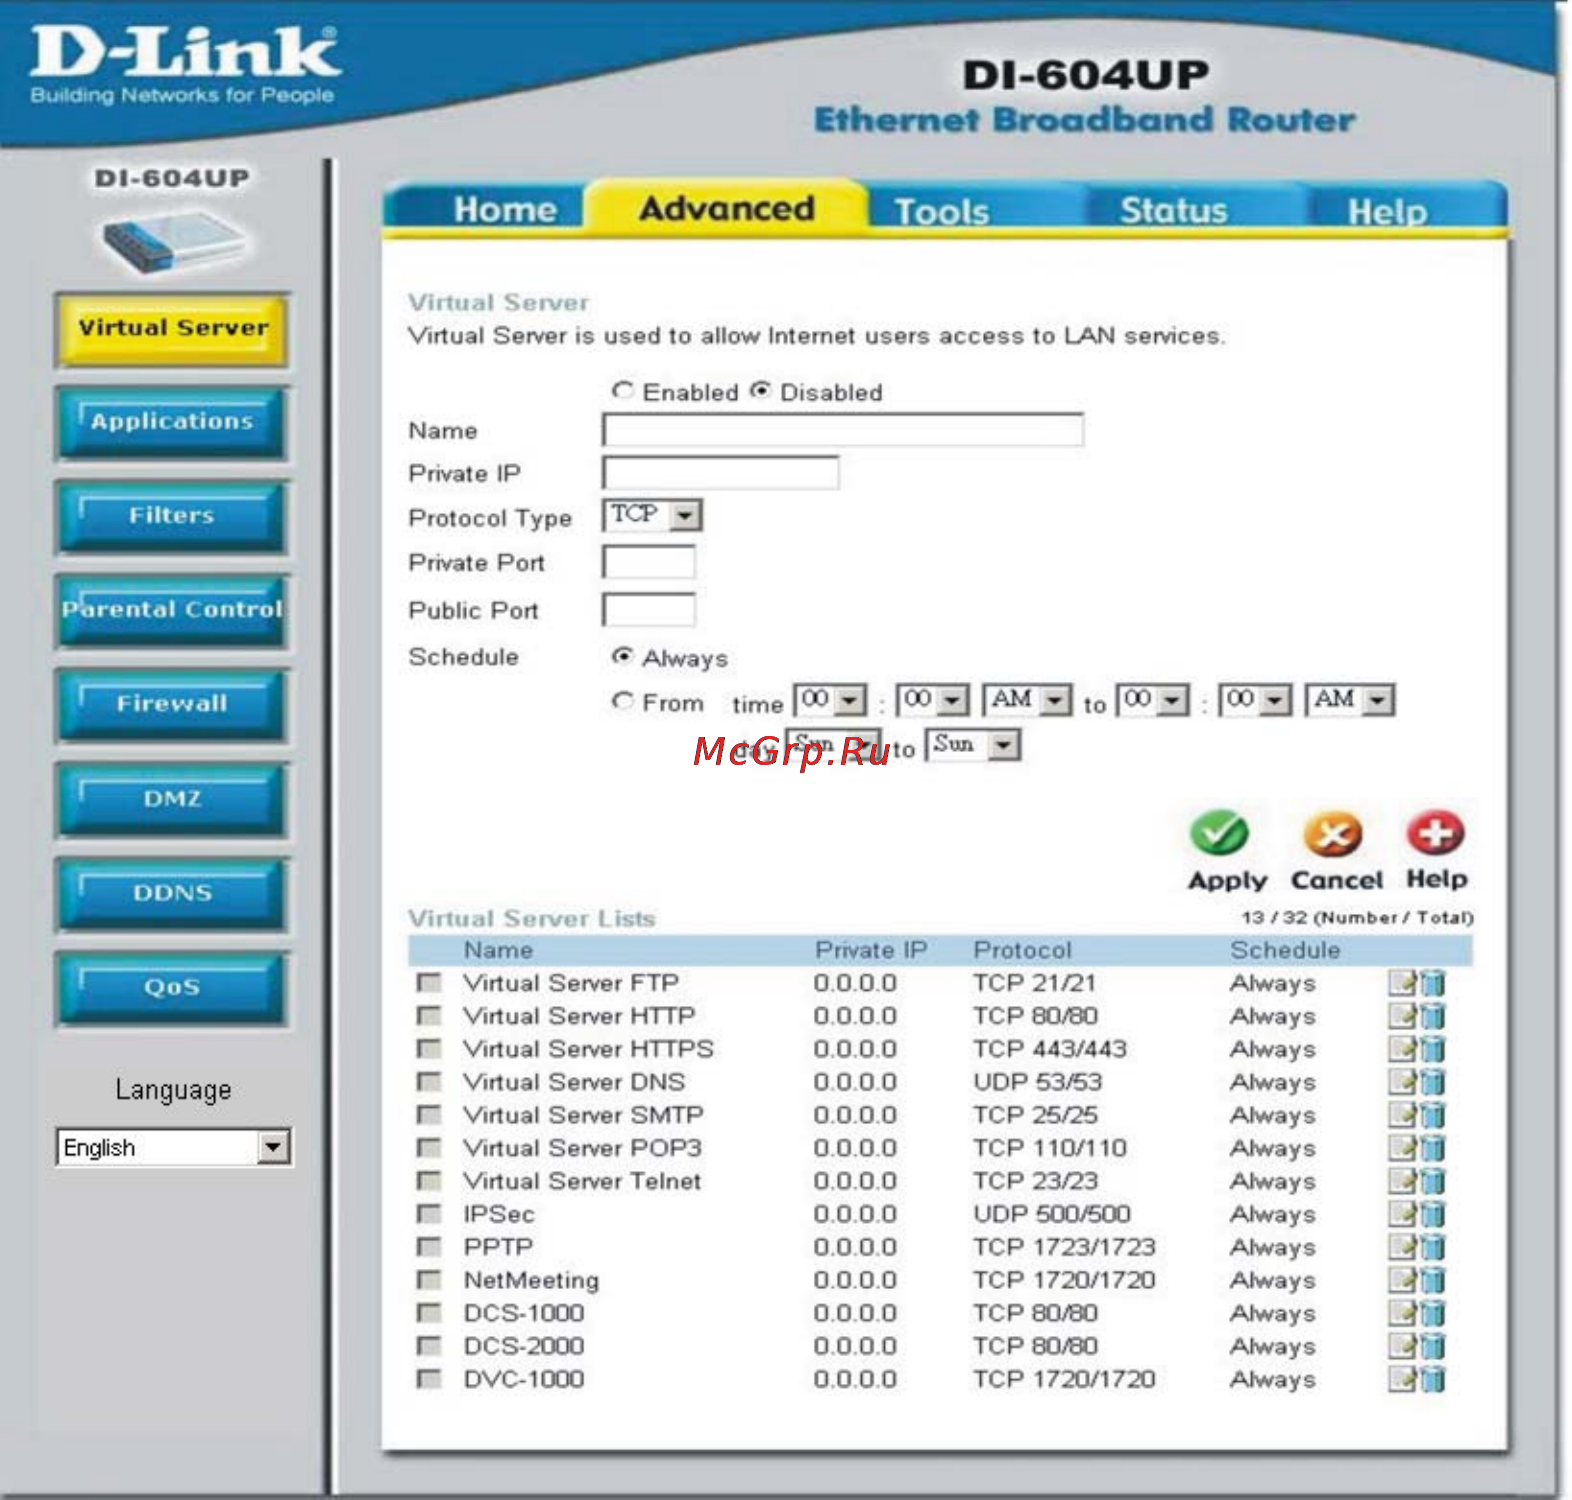Image resolution: width=1572 pixels, height=1500 pixels.
Task: Check the PPTP row checkbox
Action: pyautogui.click(x=429, y=1247)
